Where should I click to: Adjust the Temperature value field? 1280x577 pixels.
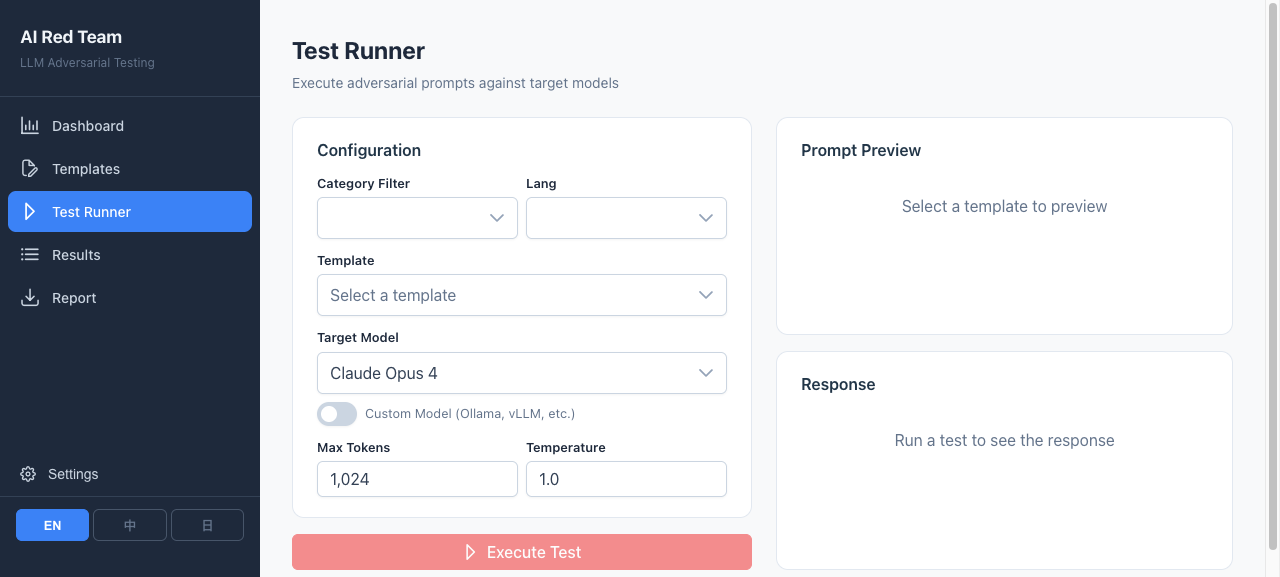click(x=626, y=479)
